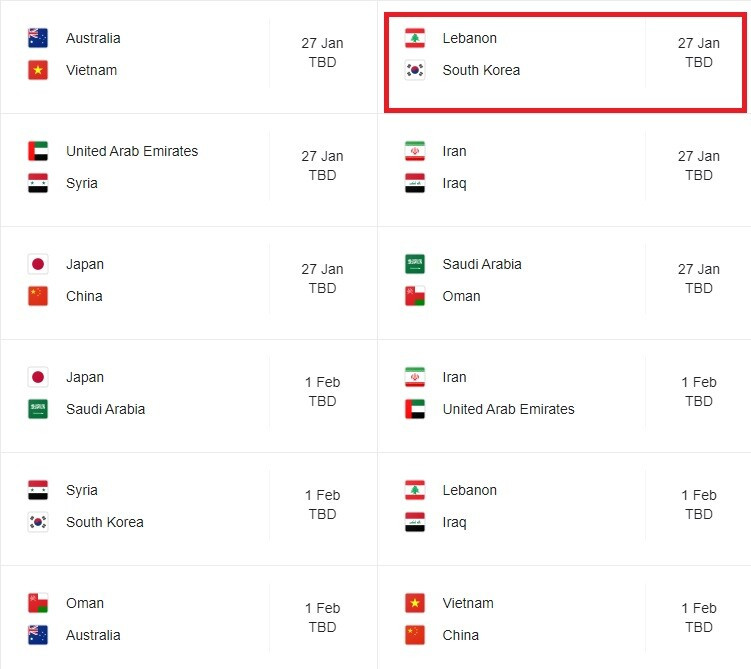
Task: Click Japan flag in Japan vs China match
Action: [x=38, y=264]
